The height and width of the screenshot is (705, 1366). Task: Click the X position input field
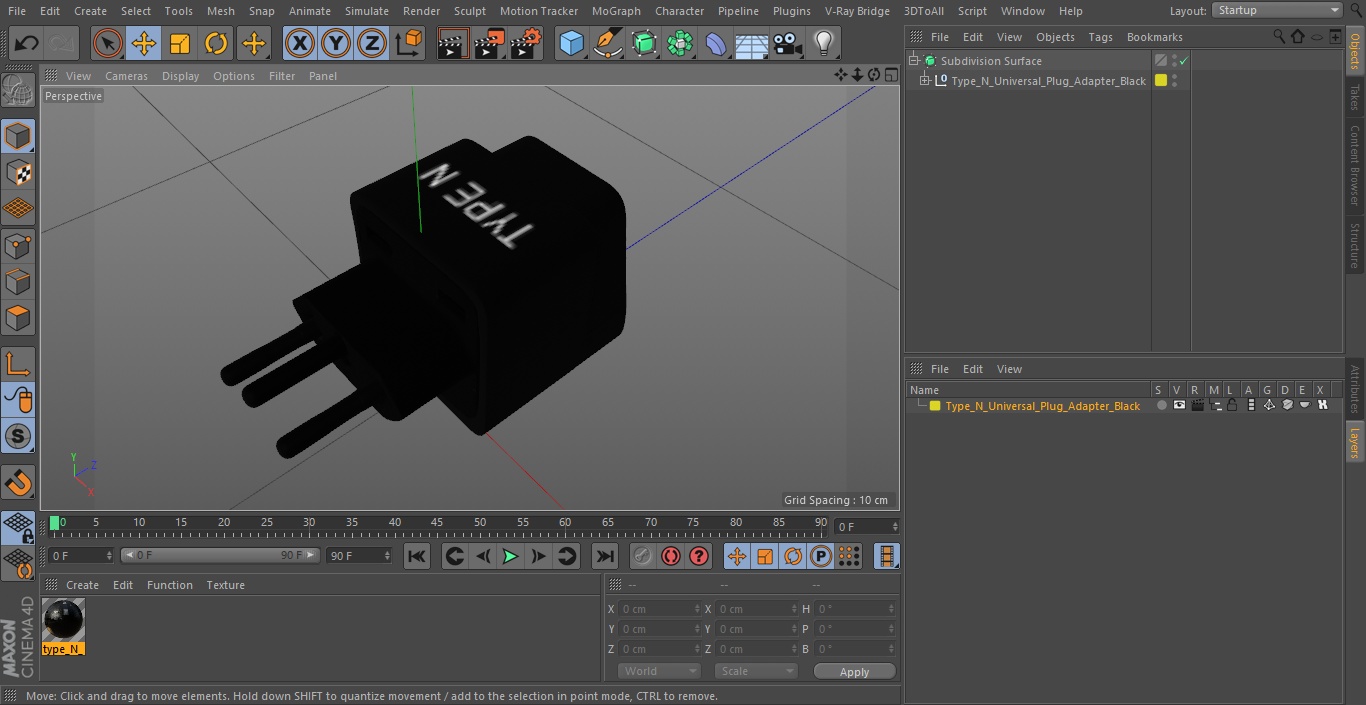(659, 609)
